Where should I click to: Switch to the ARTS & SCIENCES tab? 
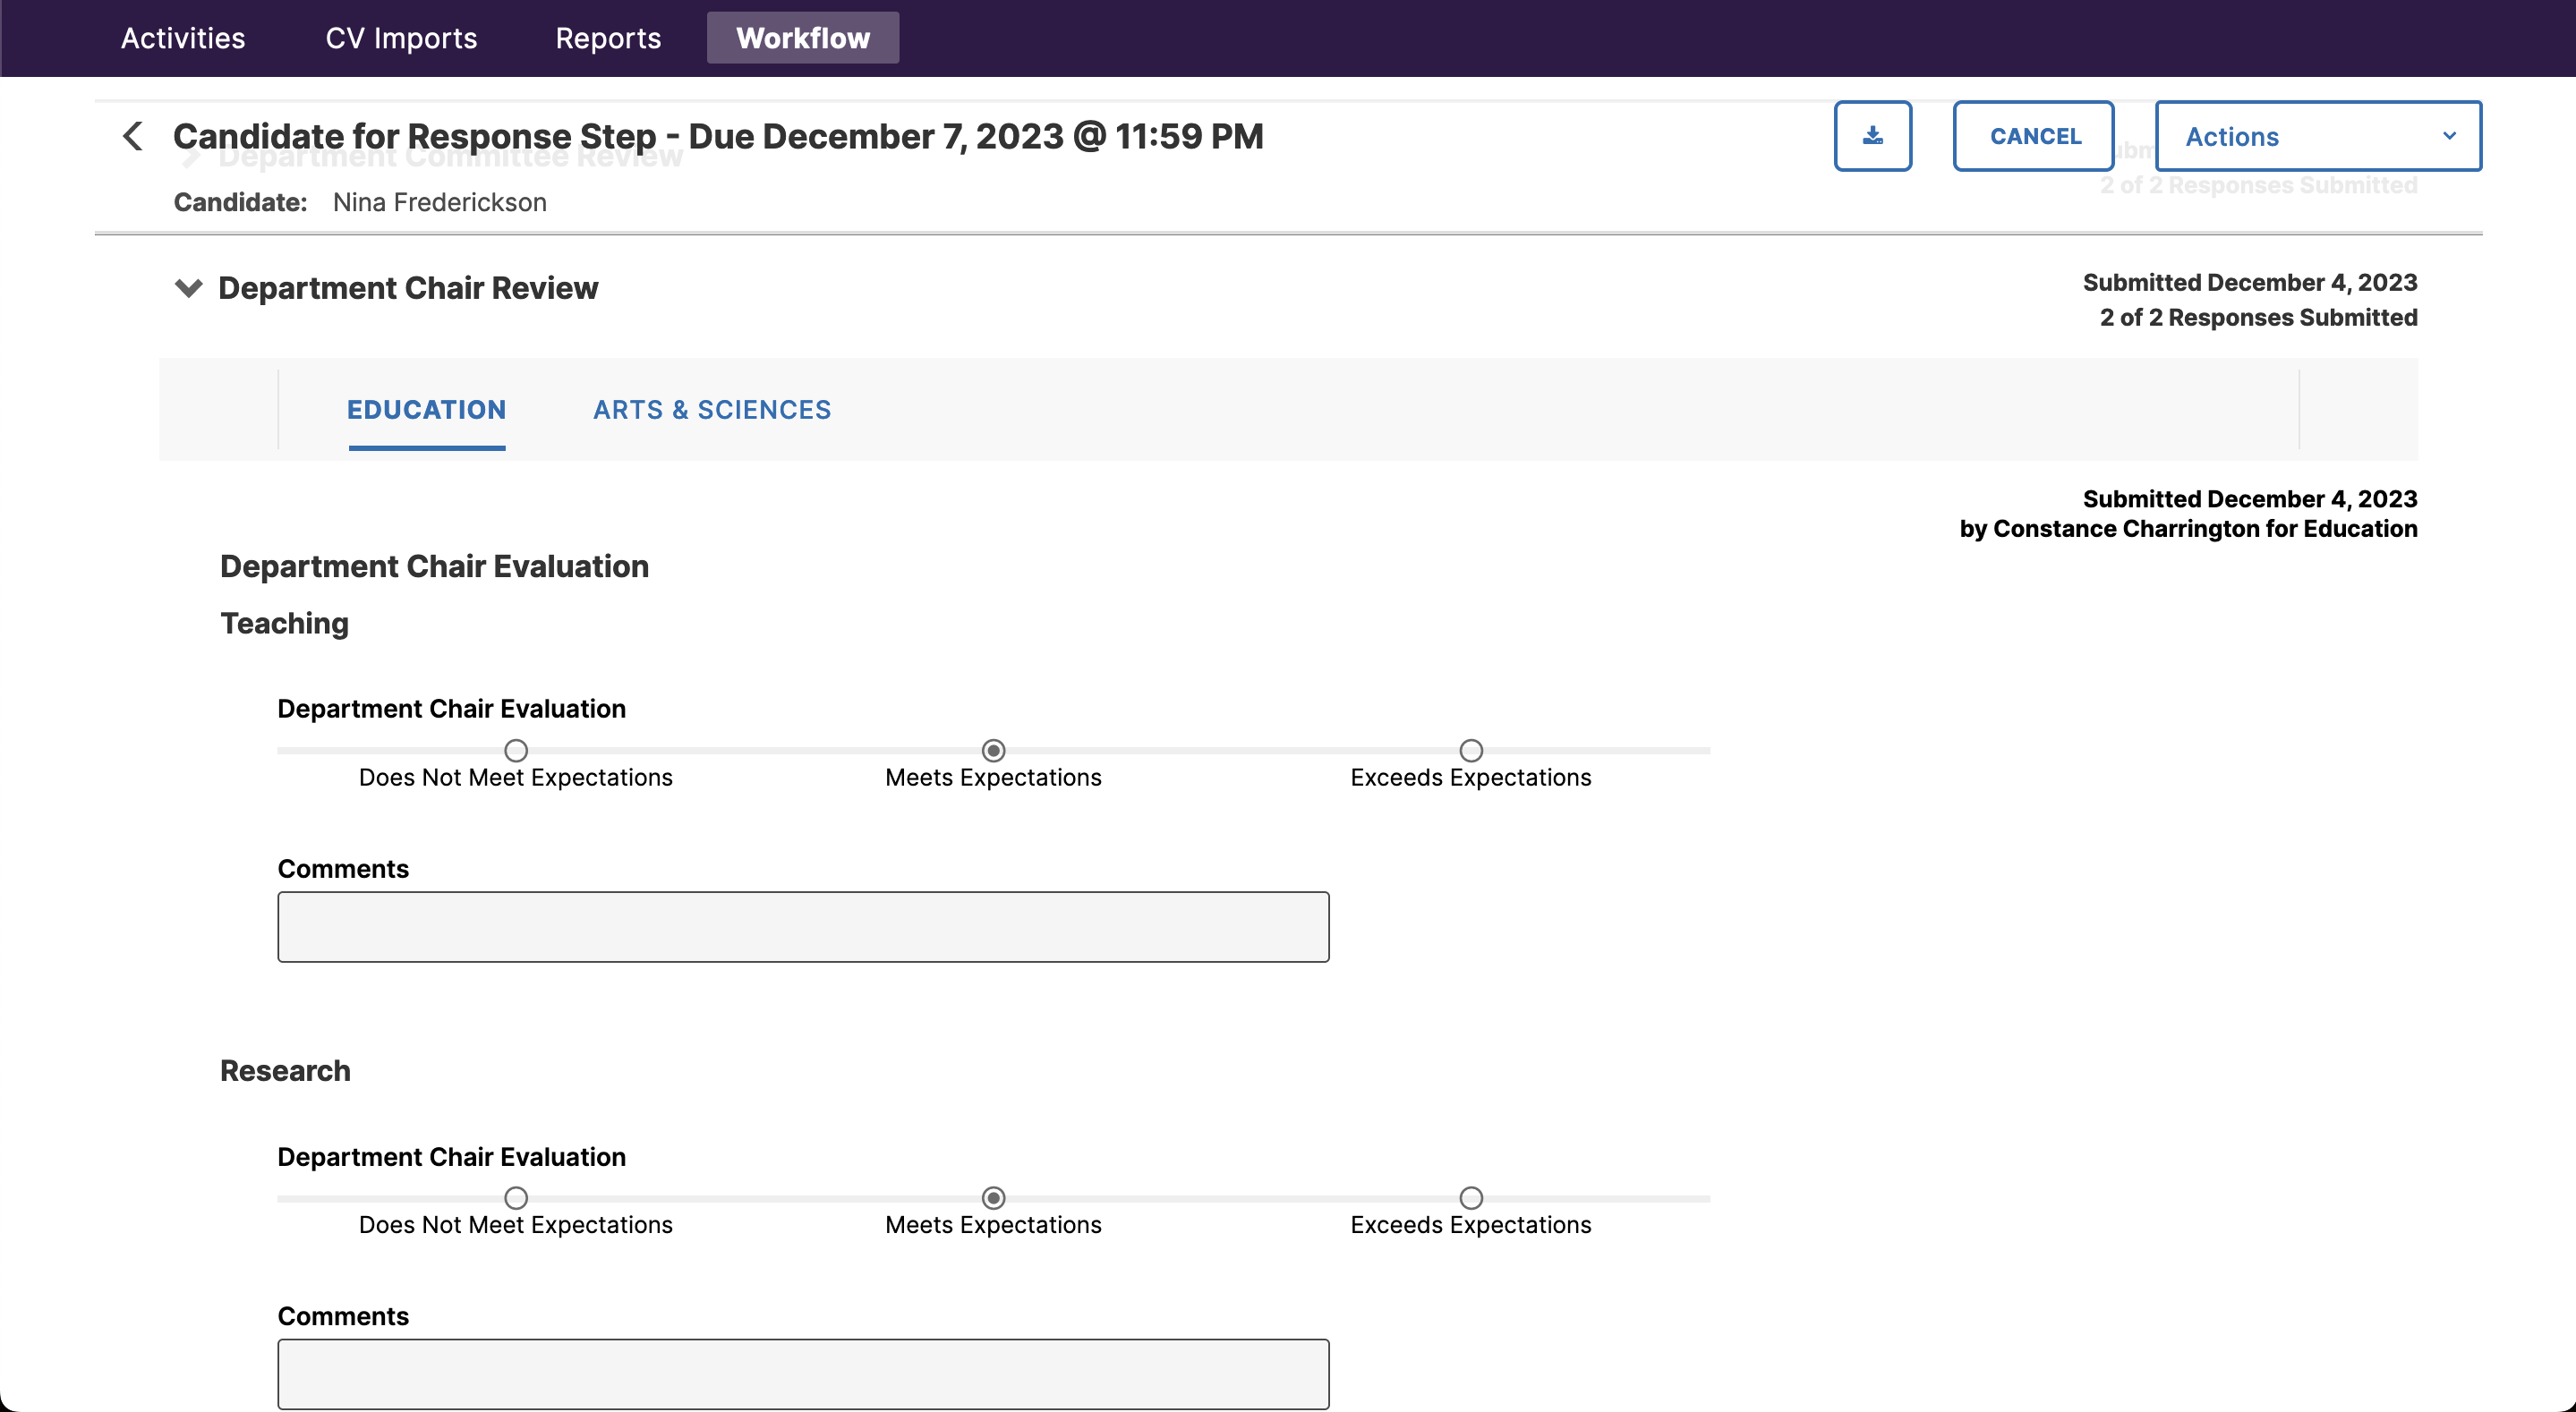tap(712, 410)
